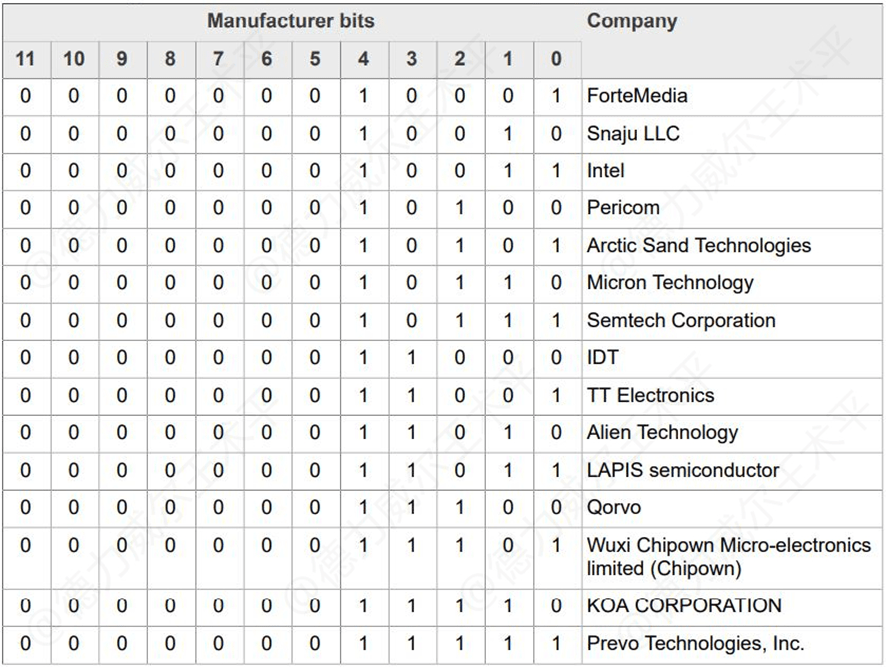Click the IDT company cell
The width and height of the screenshot is (886, 668).
[603, 358]
